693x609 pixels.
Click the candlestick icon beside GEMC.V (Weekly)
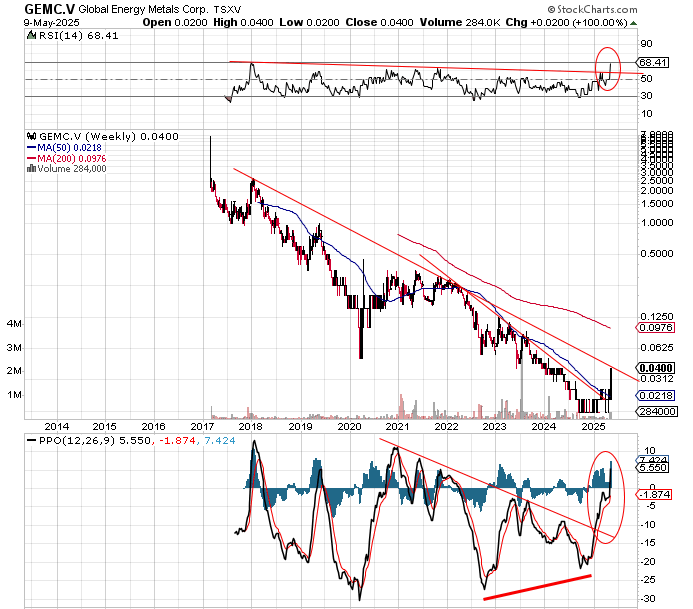(32, 136)
